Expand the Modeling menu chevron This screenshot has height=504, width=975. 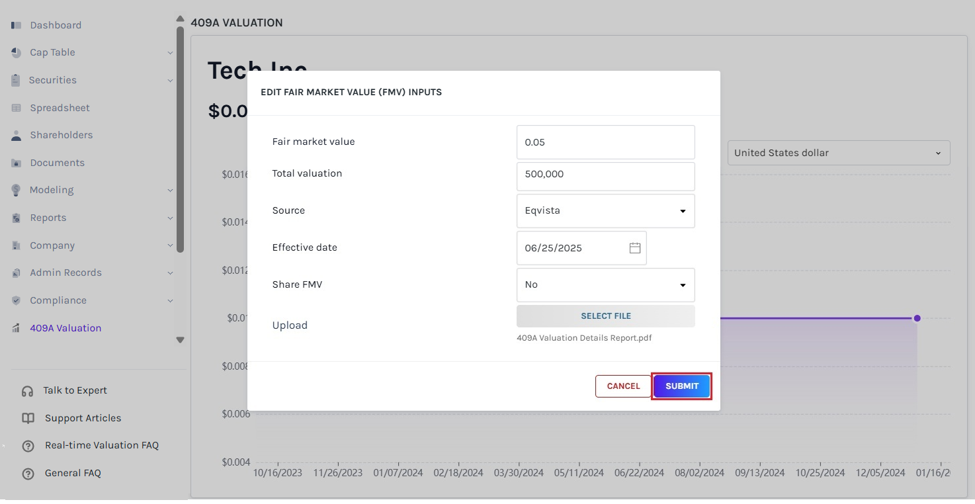[x=170, y=190]
